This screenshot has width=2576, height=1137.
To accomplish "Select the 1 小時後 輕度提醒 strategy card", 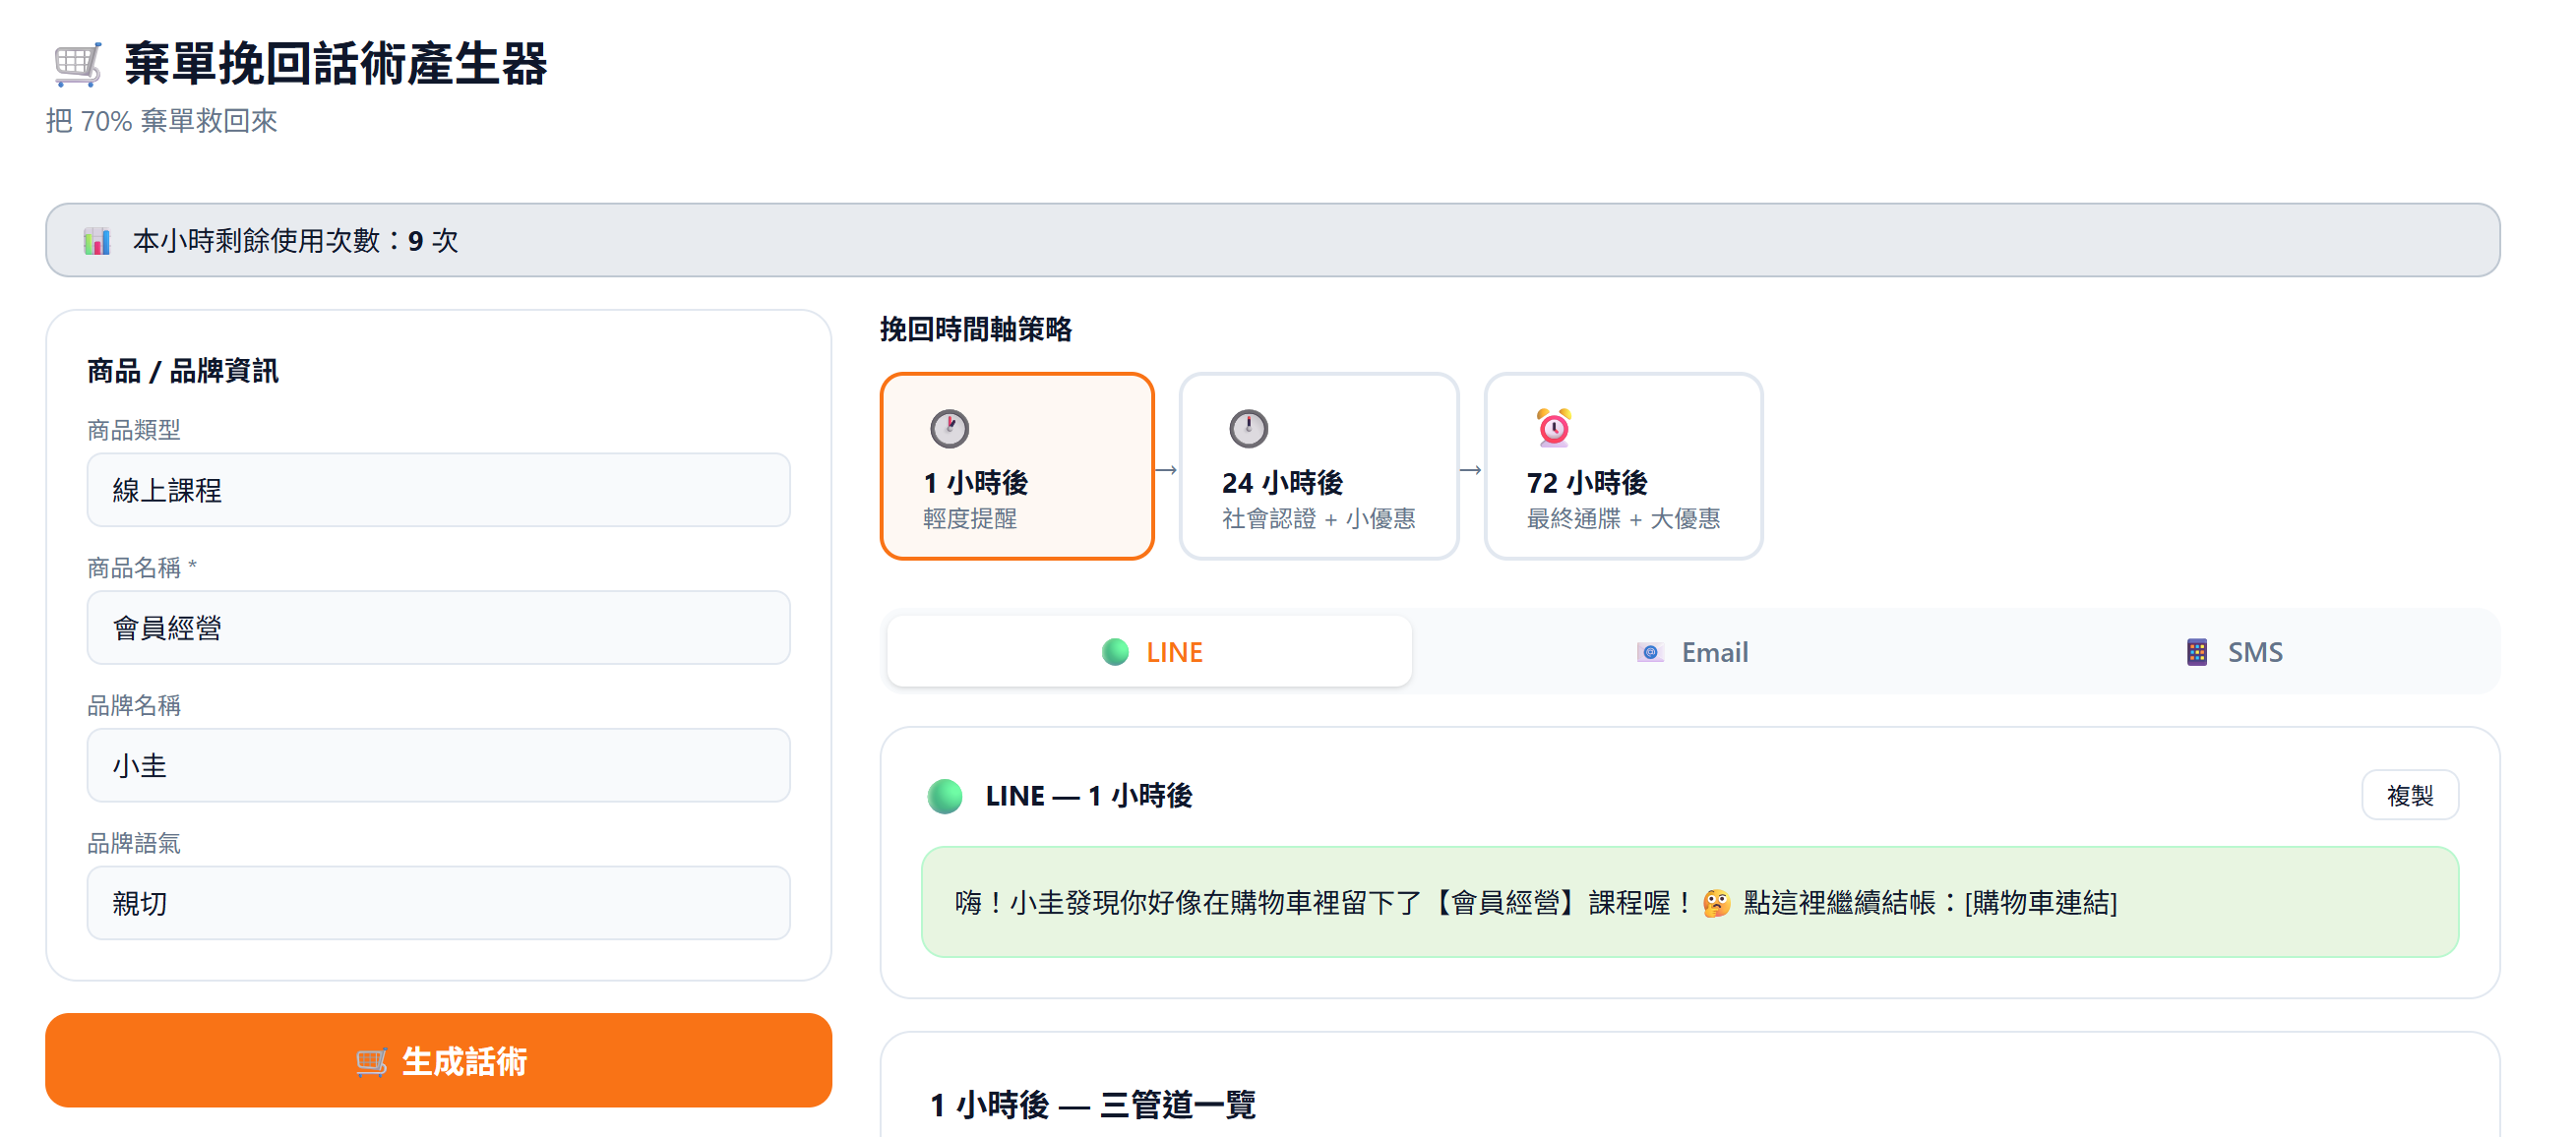I will point(1016,467).
